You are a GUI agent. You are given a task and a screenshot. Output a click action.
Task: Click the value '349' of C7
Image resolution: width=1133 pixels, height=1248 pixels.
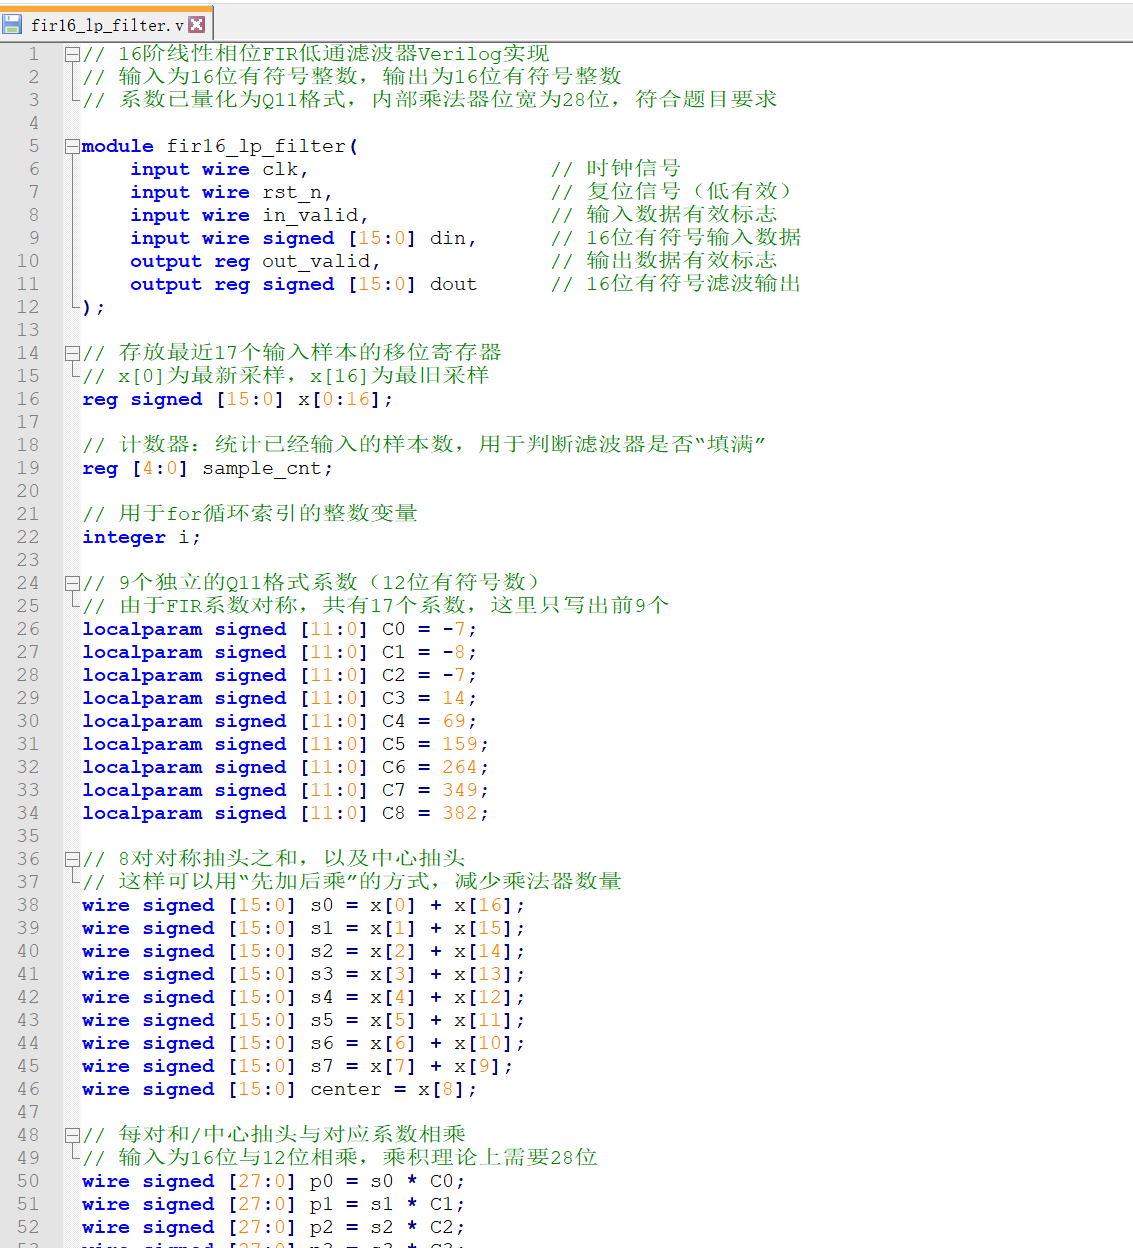(x=460, y=790)
